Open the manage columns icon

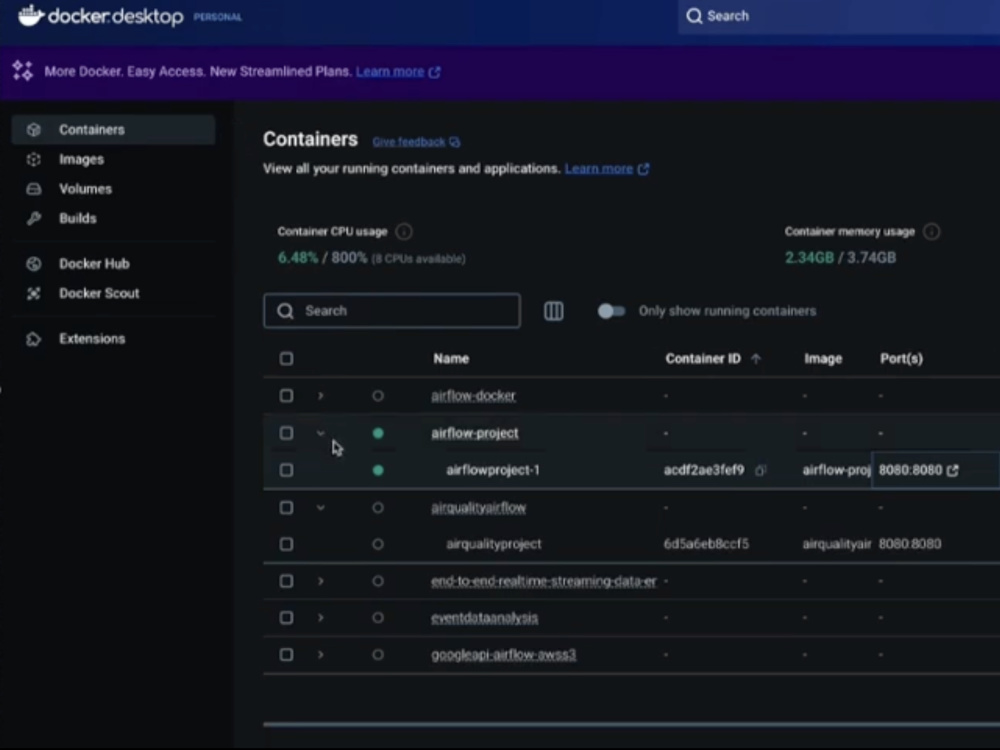pyautogui.click(x=554, y=311)
